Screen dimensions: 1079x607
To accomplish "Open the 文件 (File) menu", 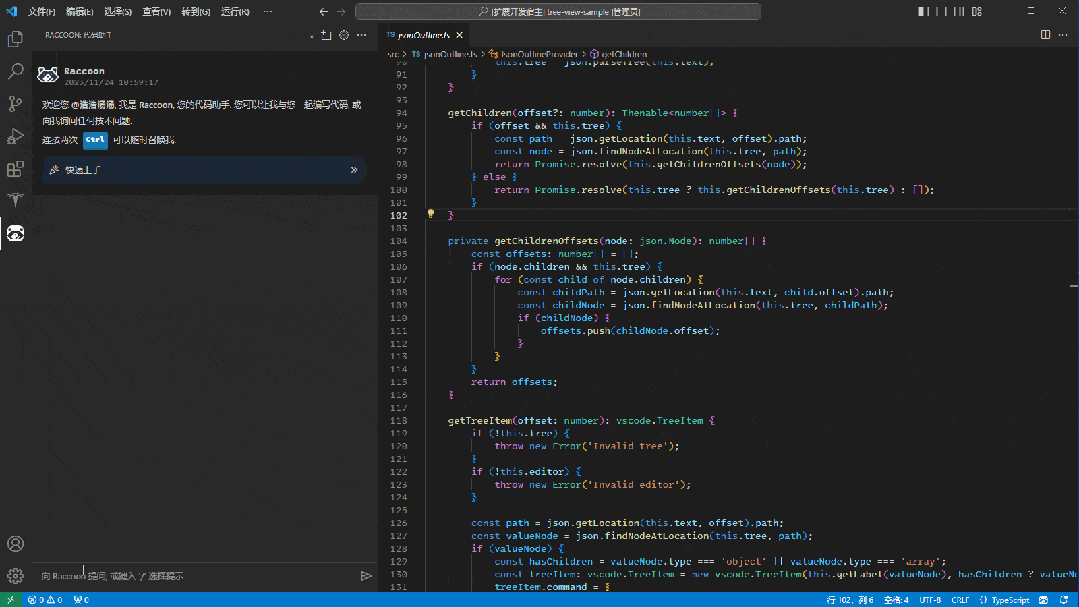I will tap(42, 12).
